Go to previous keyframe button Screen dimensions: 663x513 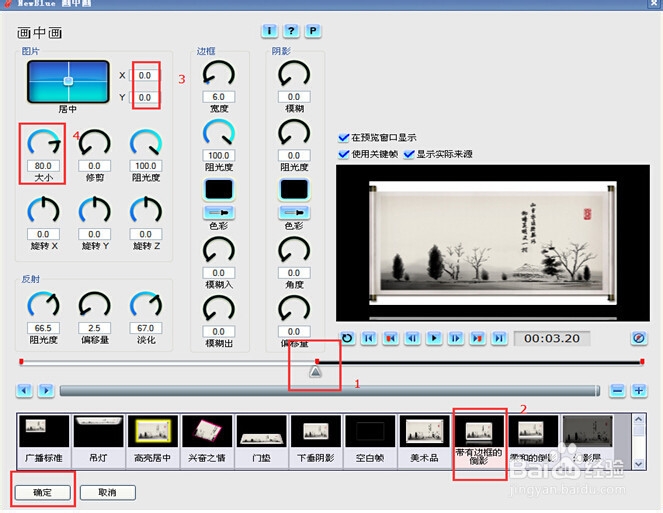point(391,338)
